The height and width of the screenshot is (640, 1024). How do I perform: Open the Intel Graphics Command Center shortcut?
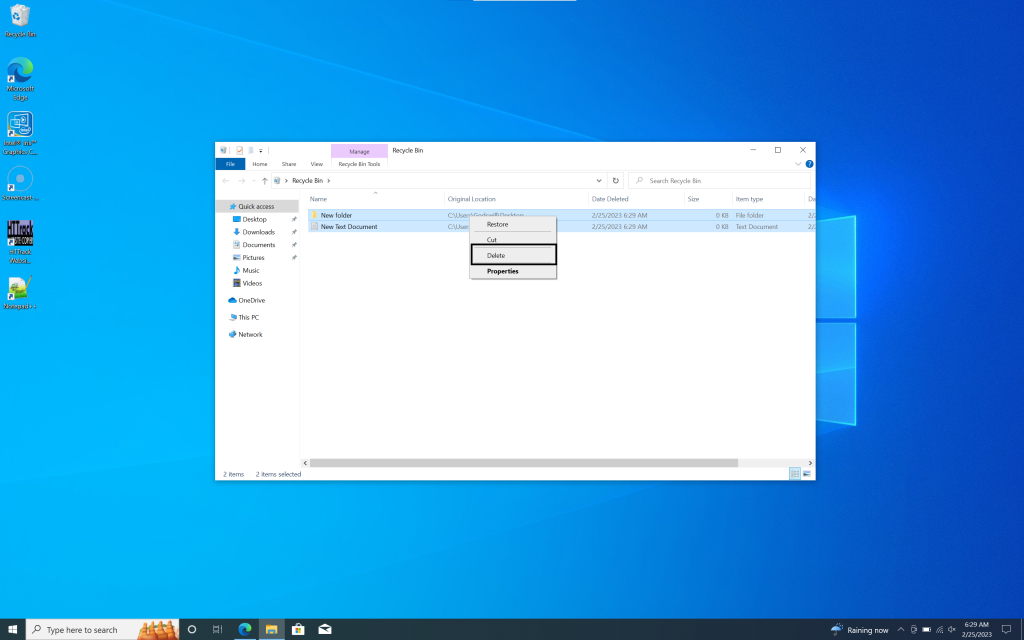[x=20, y=133]
